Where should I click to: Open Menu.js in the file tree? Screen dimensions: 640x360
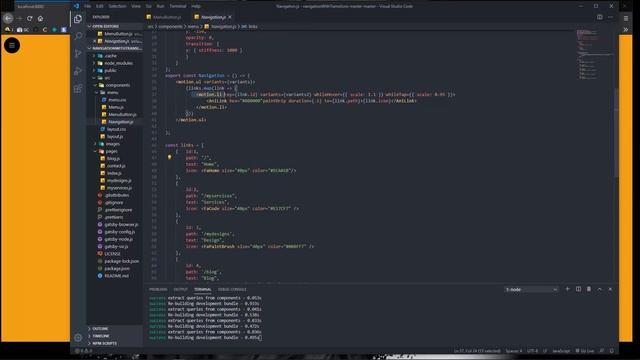coord(116,107)
